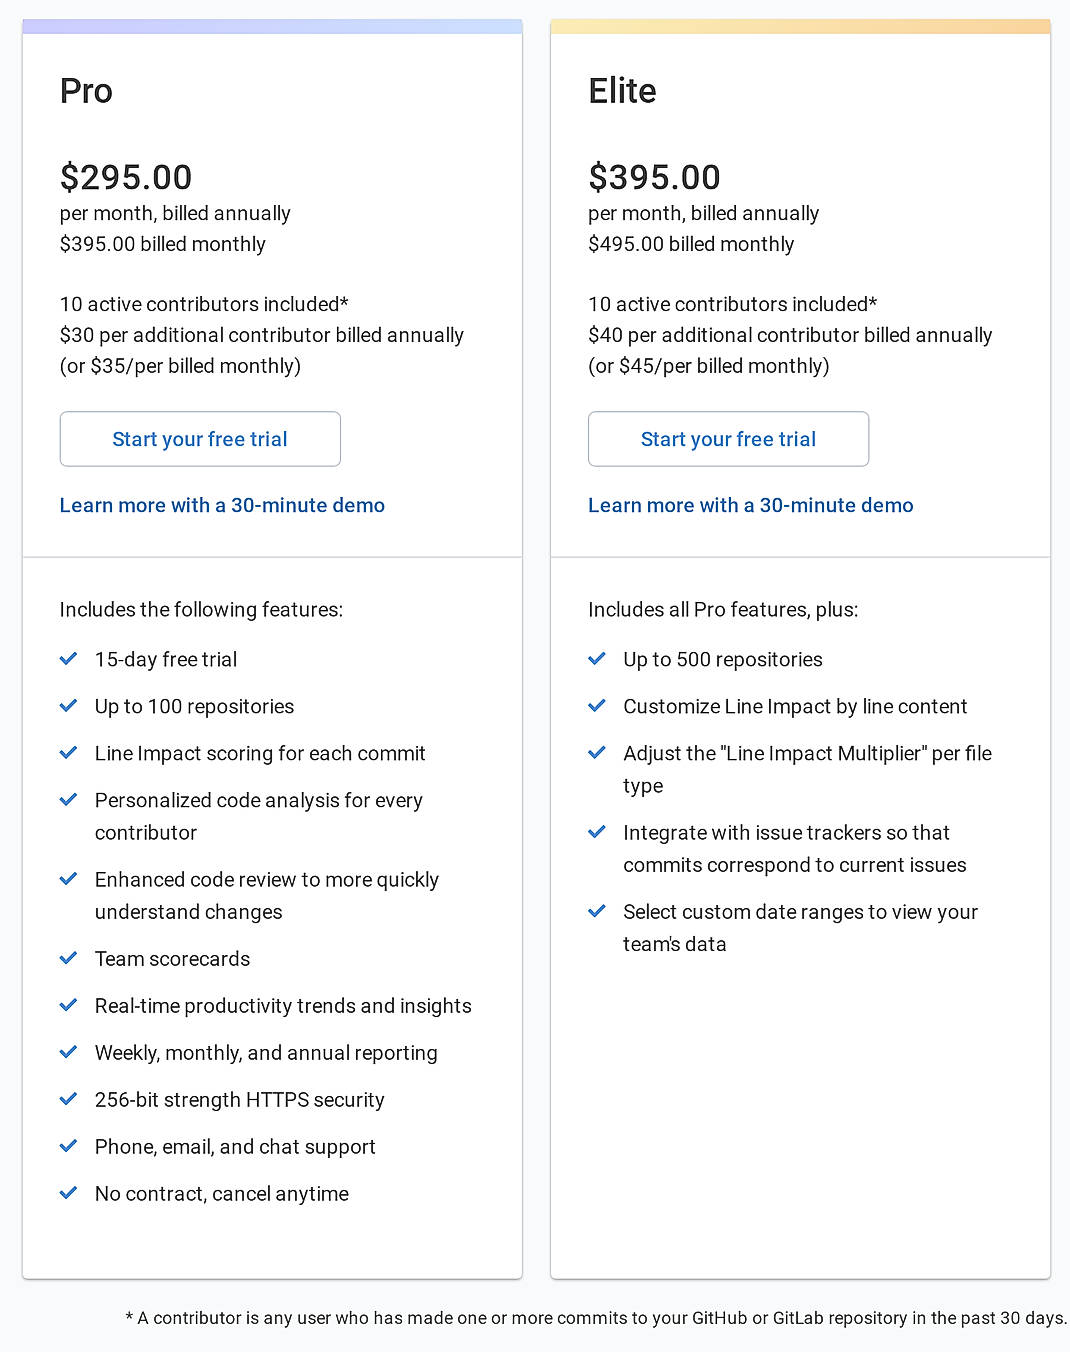
Task: Click the checkmark beside "Weekly, monthly, and annual reporting"
Action: pos(69,1052)
